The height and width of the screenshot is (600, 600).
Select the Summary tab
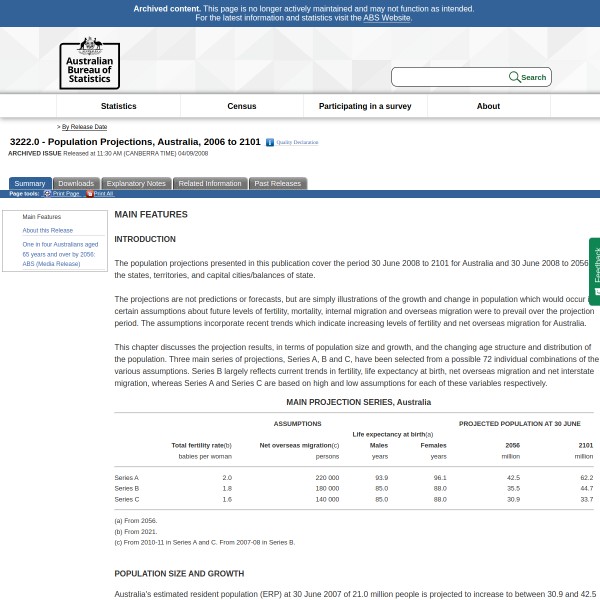tap(30, 184)
